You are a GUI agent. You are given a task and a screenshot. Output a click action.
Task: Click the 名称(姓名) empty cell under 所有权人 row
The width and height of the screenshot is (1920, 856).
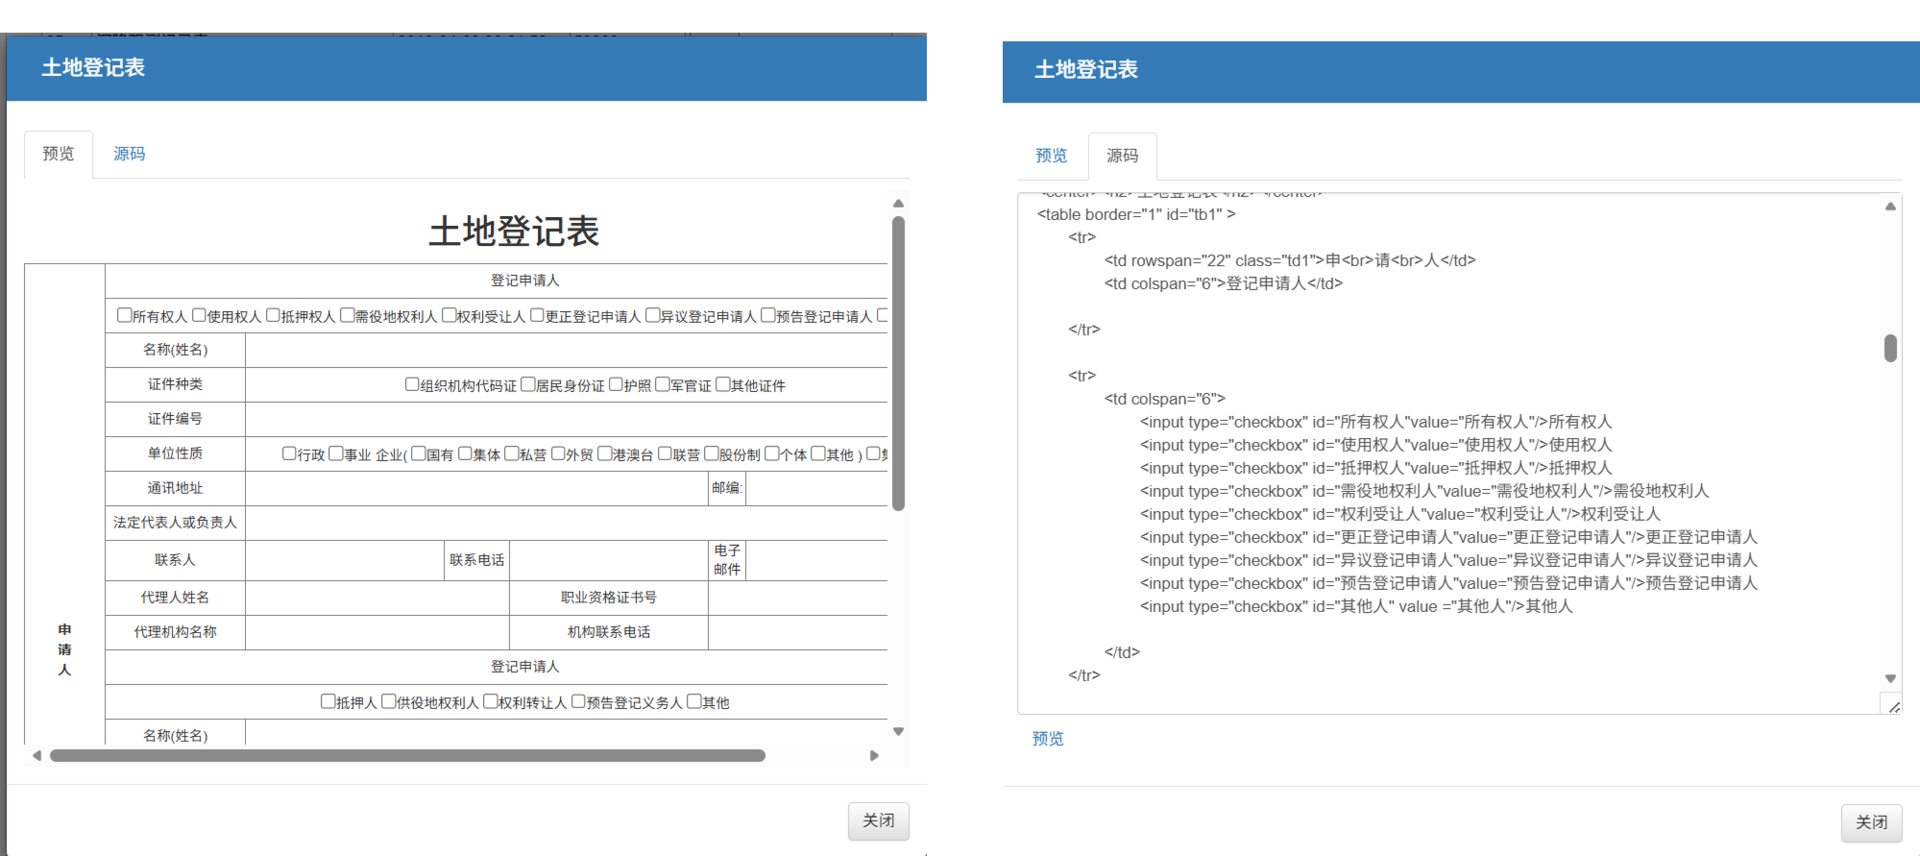tap(565, 350)
